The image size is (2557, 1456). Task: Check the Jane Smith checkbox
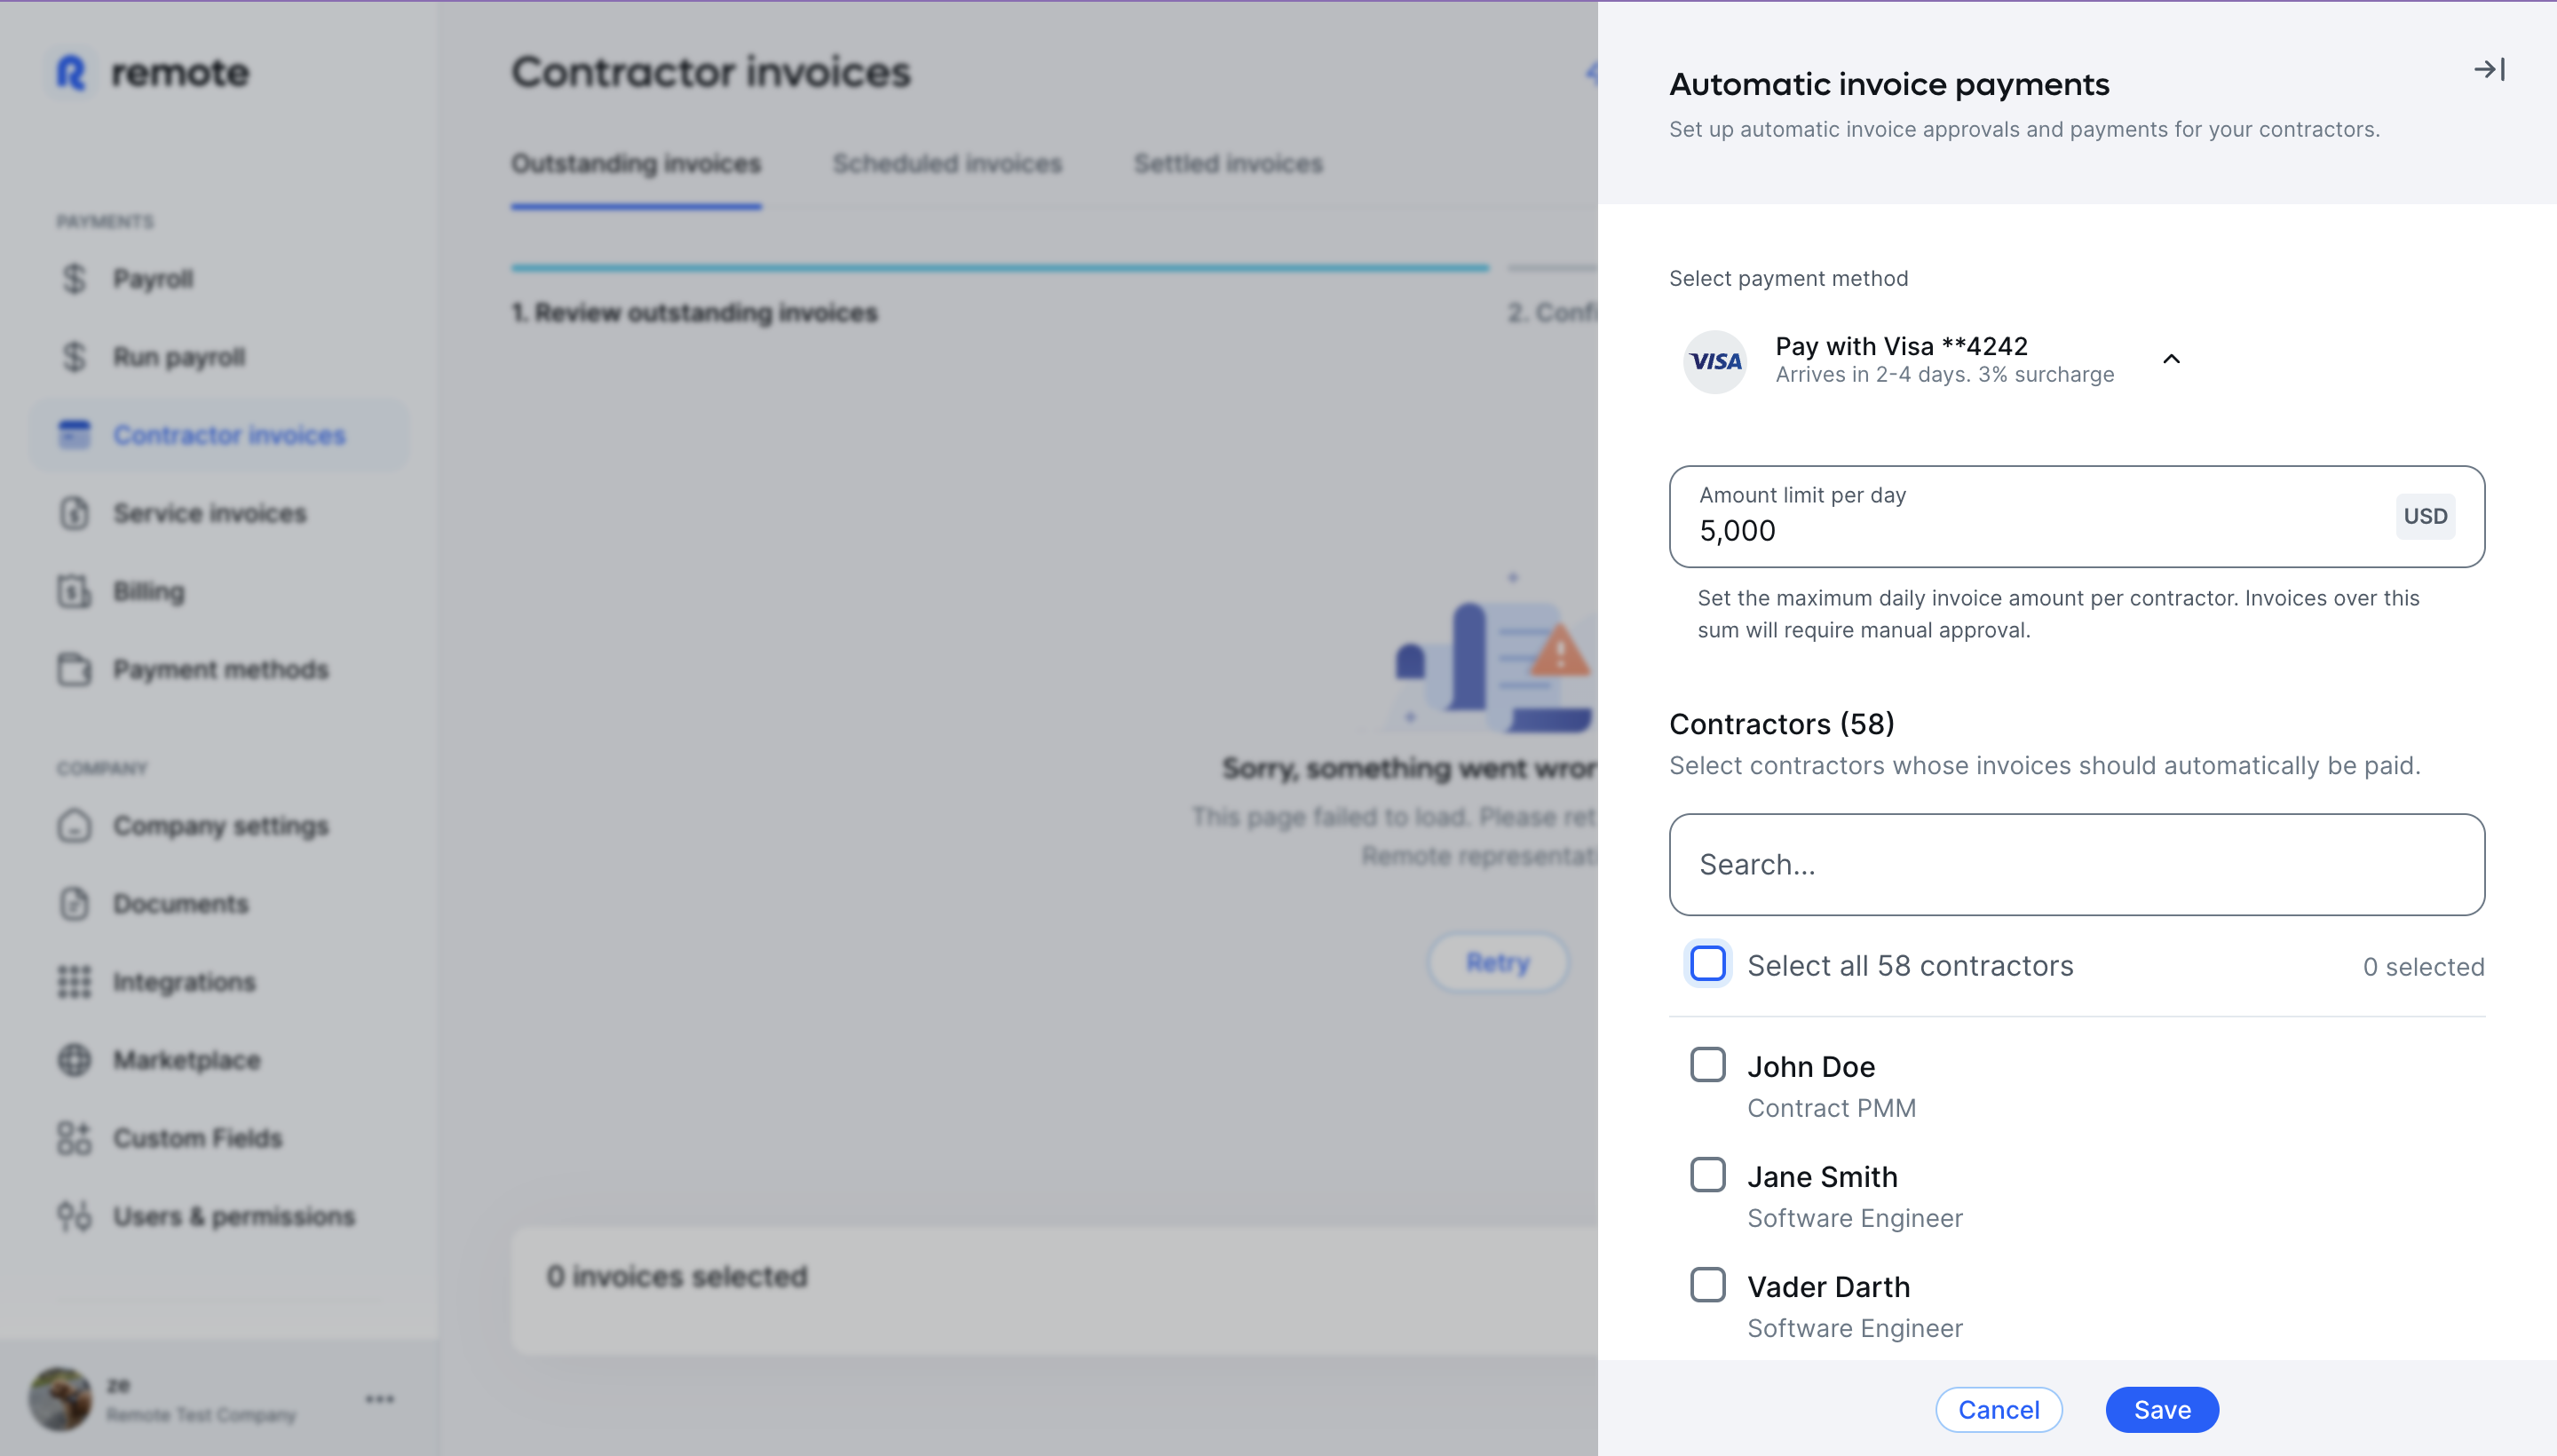[1707, 1174]
